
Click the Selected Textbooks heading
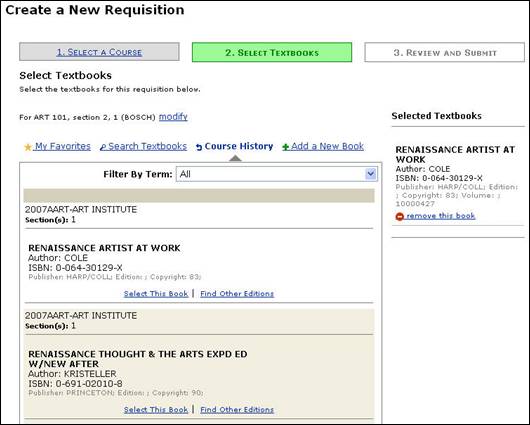click(436, 116)
